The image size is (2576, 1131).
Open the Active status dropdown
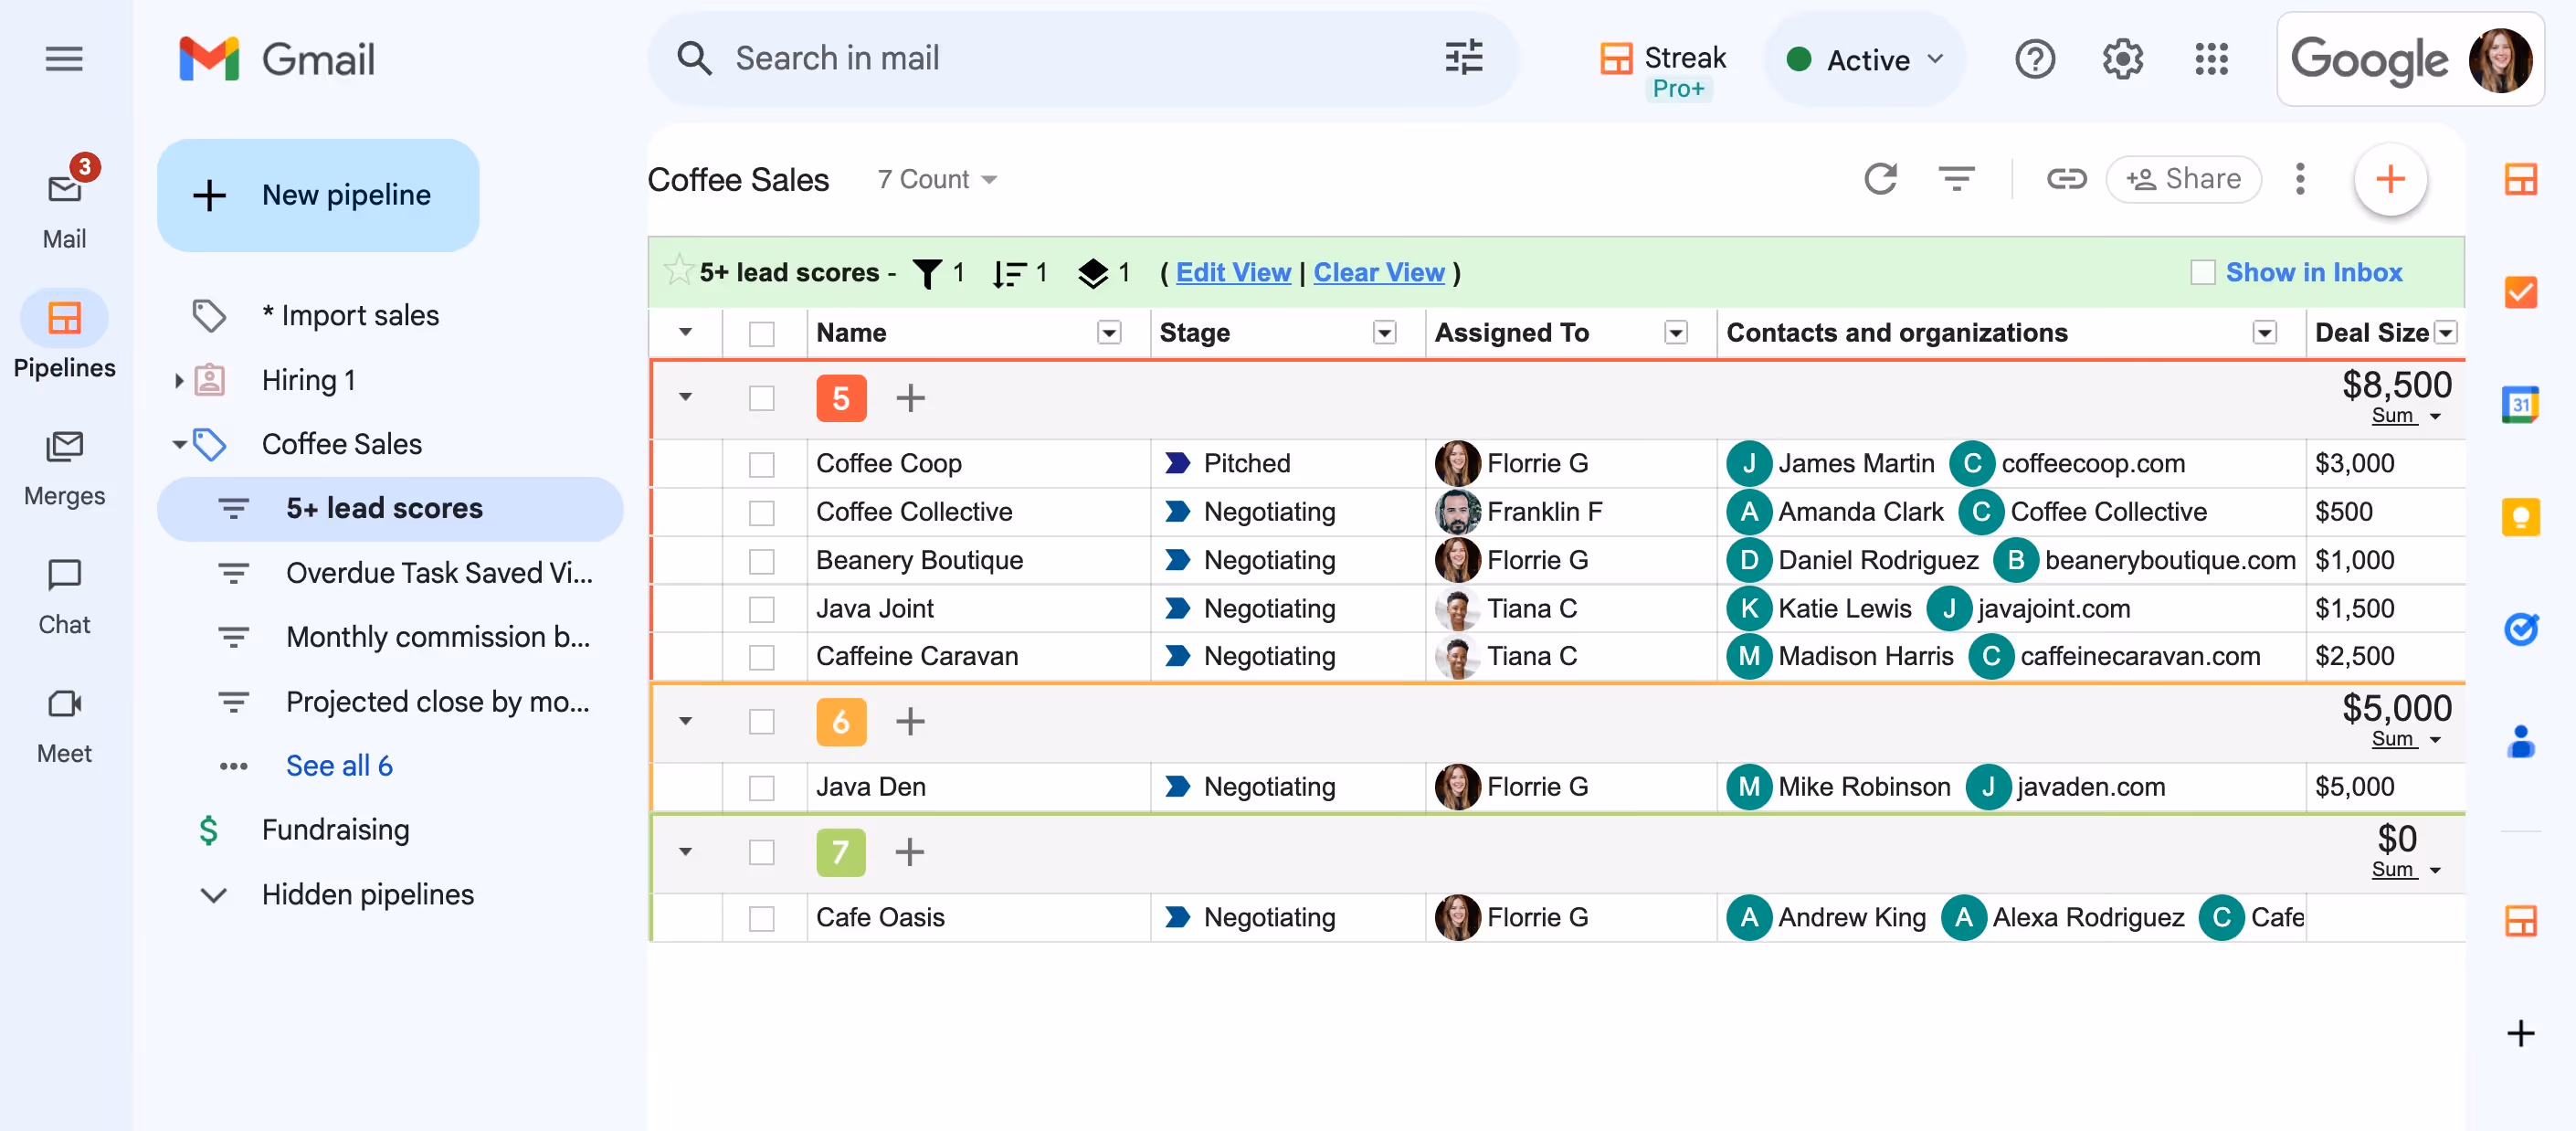coord(1864,59)
